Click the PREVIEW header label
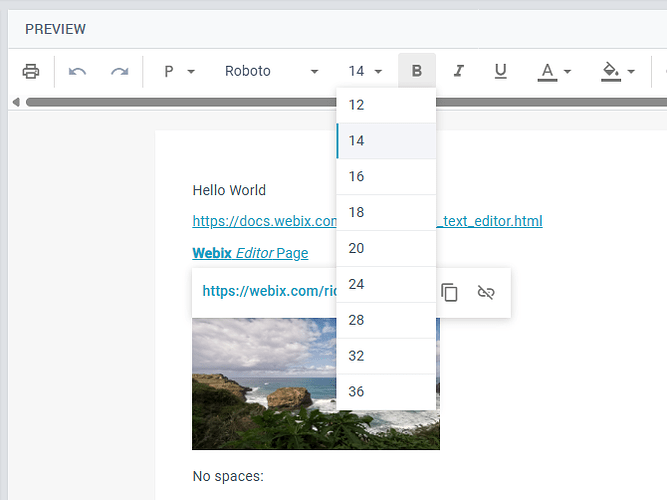Screen dimensions: 667x500 tap(55, 29)
